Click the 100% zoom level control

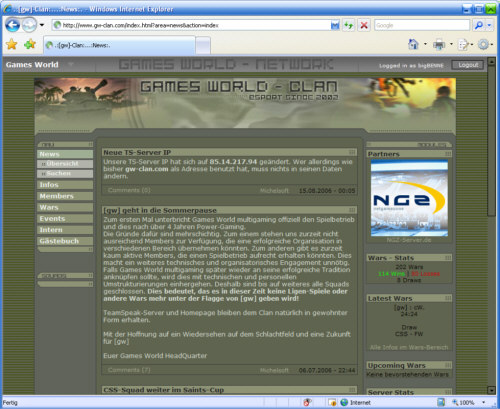[463, 402]
